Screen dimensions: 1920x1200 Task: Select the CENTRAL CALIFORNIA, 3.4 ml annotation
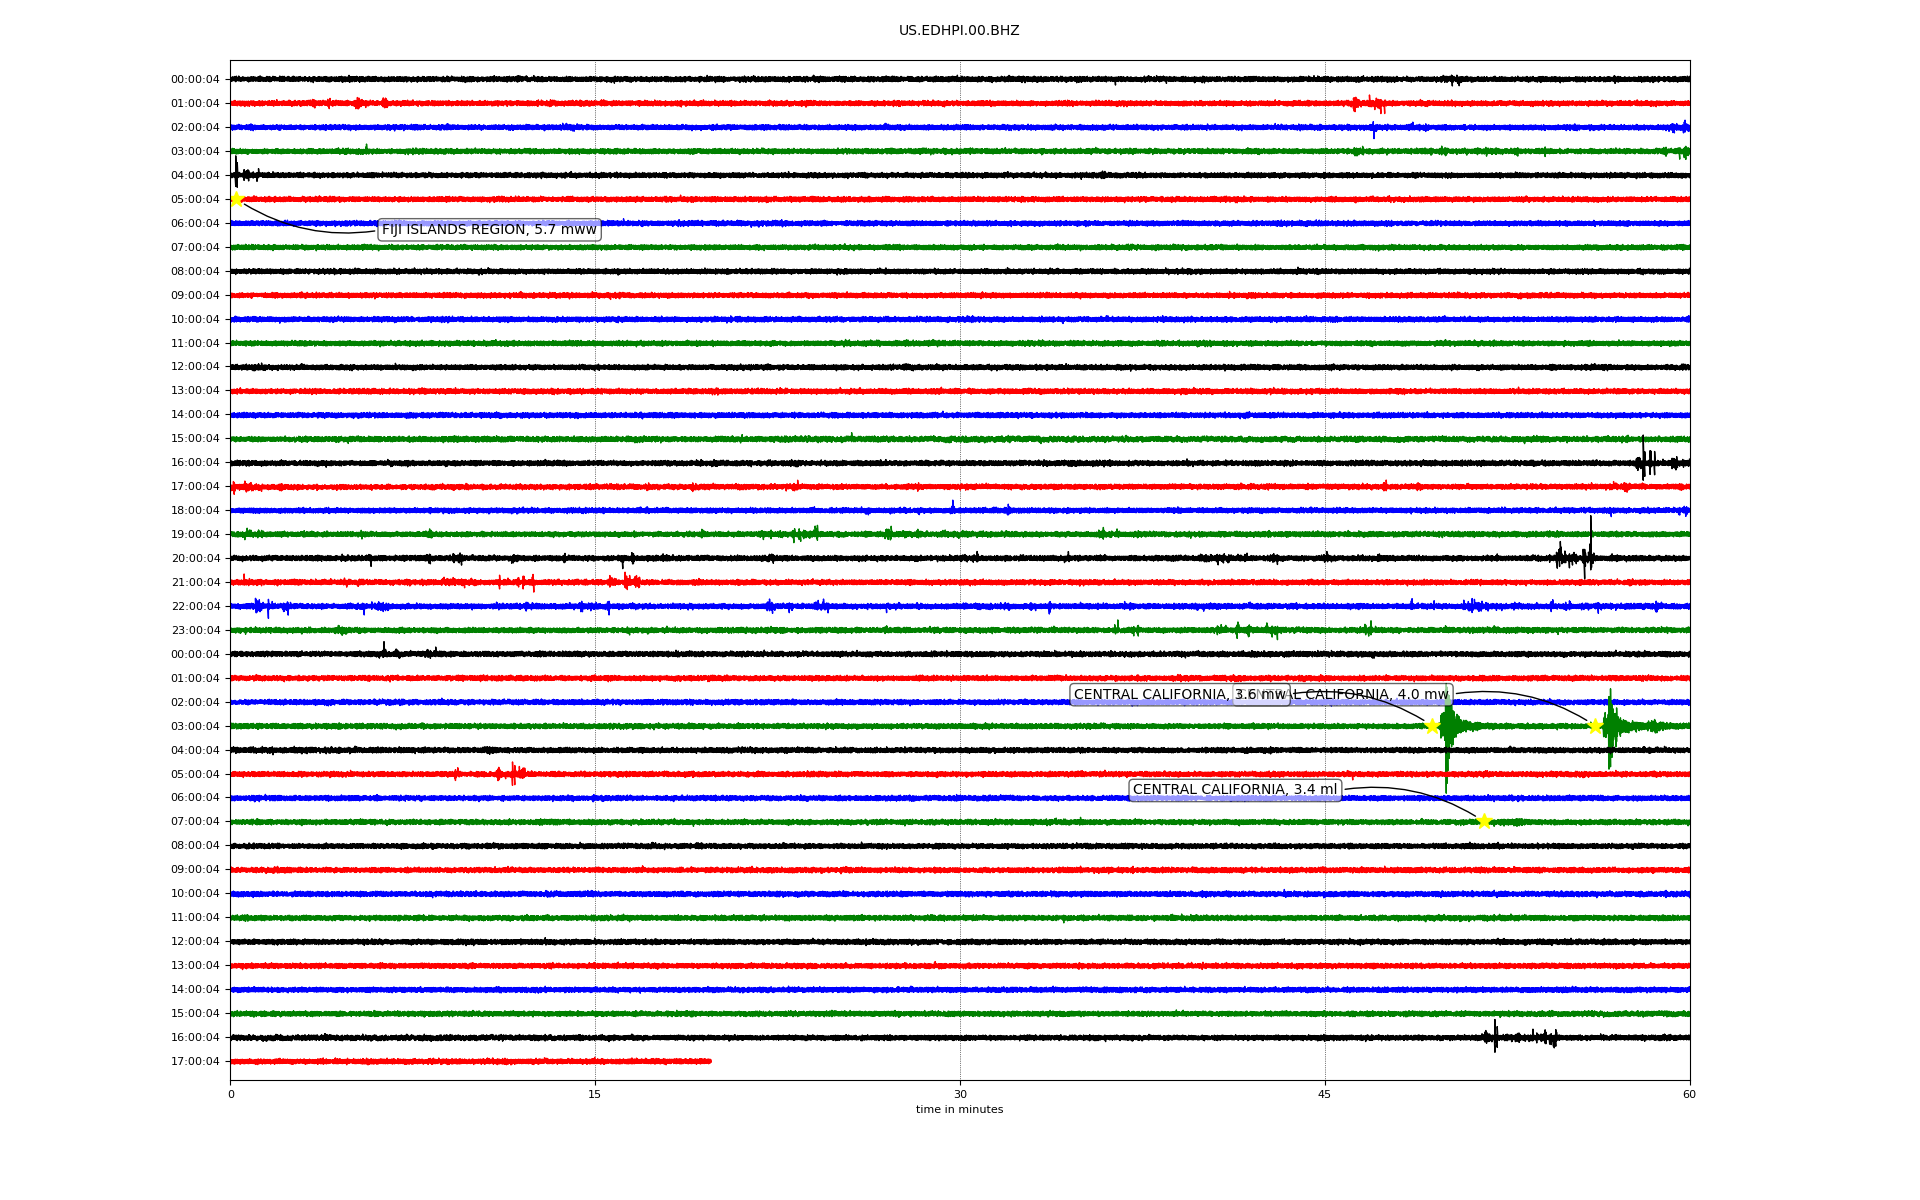pos(1234,790)
